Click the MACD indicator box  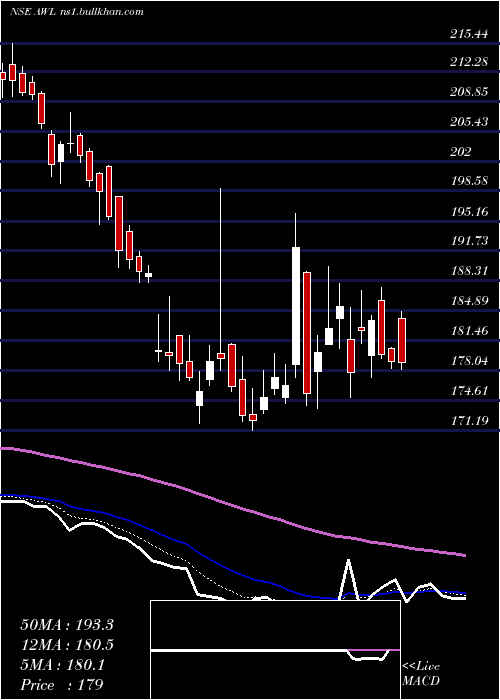coord(275,650)
